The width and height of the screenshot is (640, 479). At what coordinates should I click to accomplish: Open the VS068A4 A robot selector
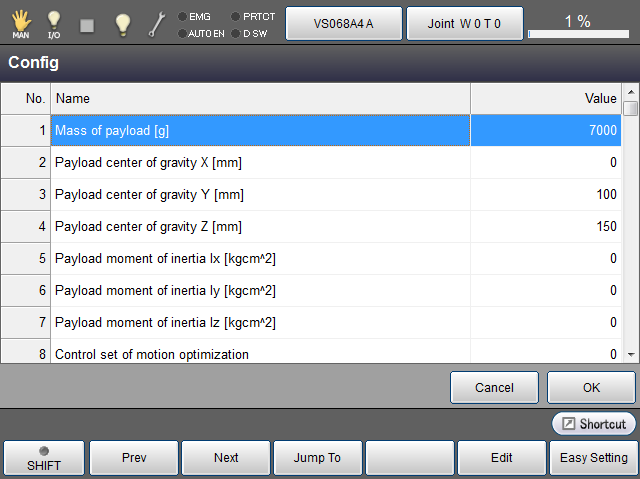point(343,23)
